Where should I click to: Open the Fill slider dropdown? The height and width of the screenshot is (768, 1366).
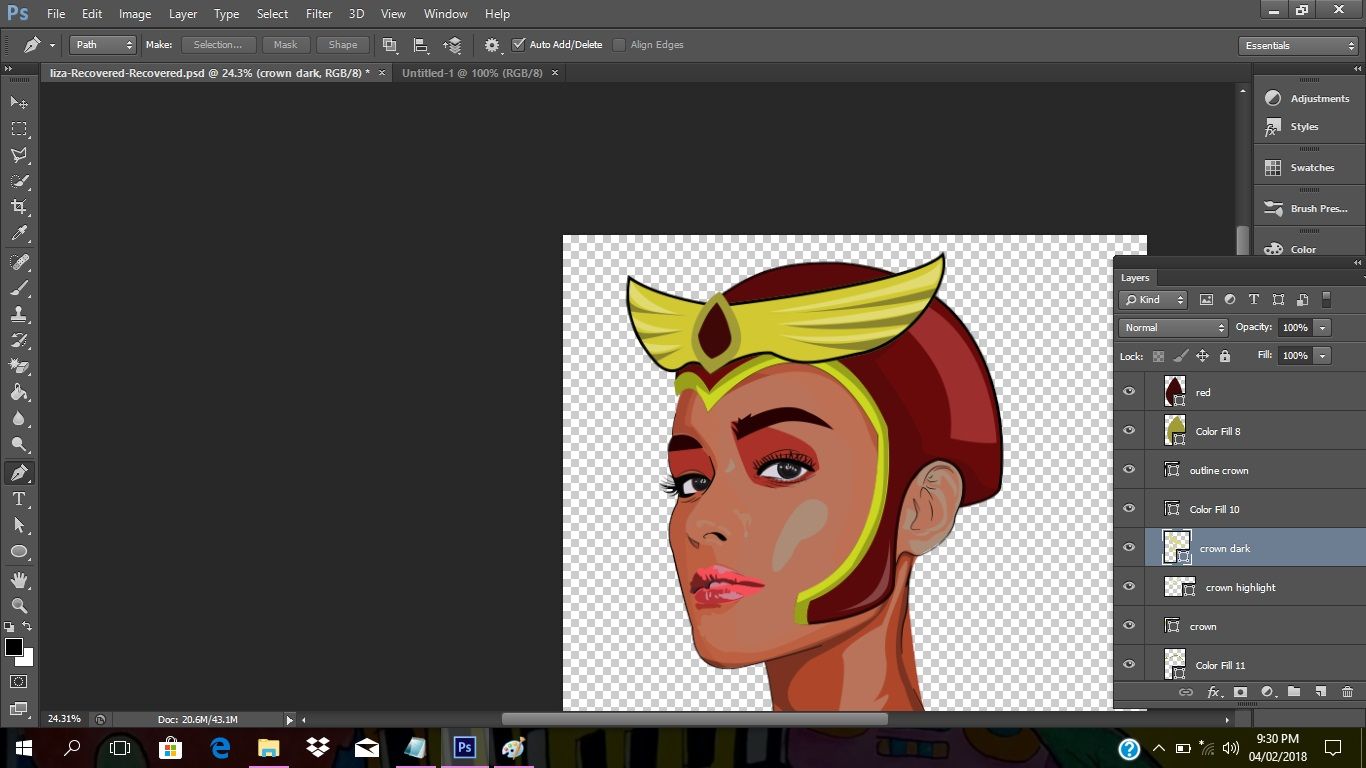[x=1323, y=356]
